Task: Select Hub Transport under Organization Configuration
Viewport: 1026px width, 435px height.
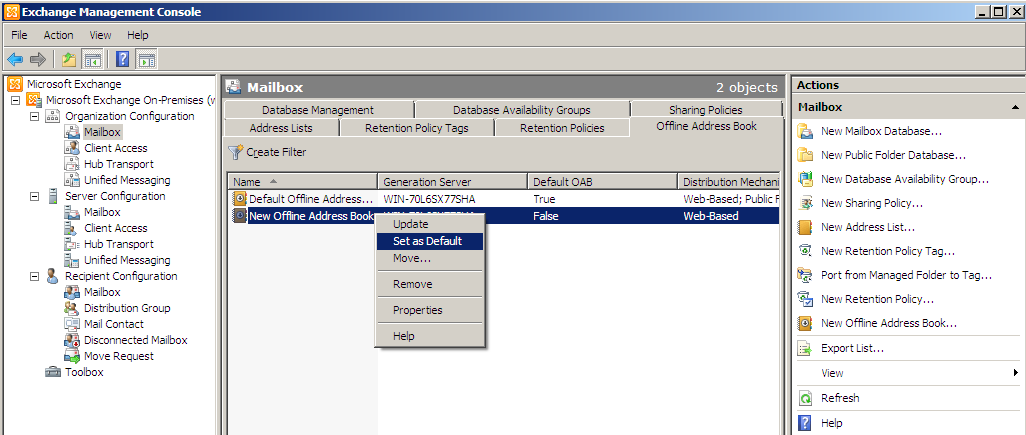Action: tap(119, 164)
